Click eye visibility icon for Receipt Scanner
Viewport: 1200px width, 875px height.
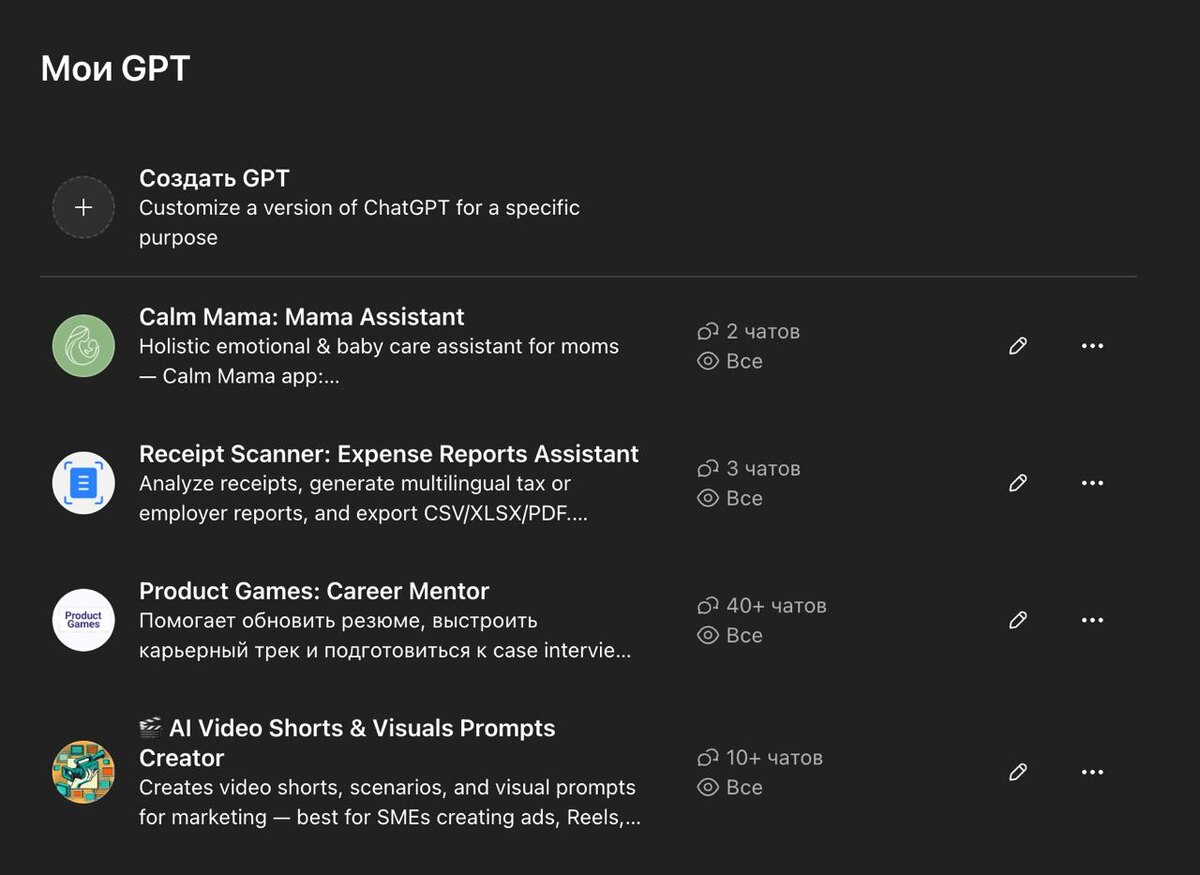708,498
